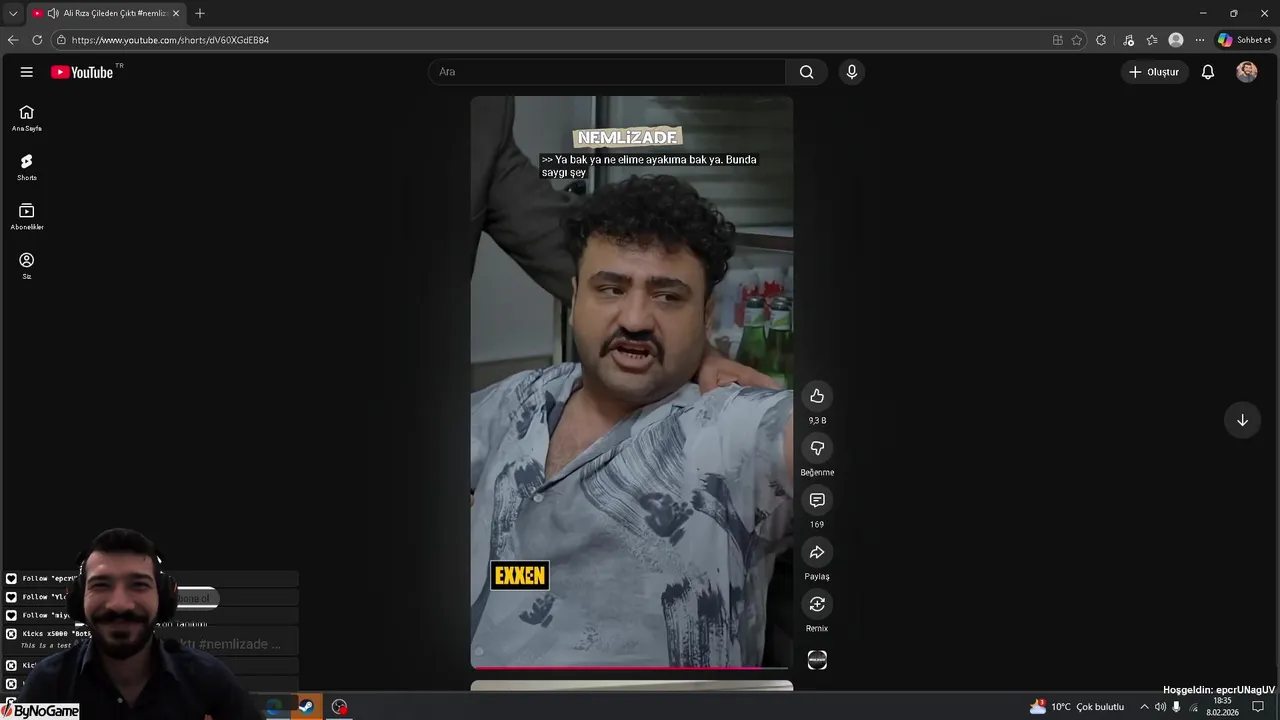Go to next Short with down arrow

[1242, 420]
